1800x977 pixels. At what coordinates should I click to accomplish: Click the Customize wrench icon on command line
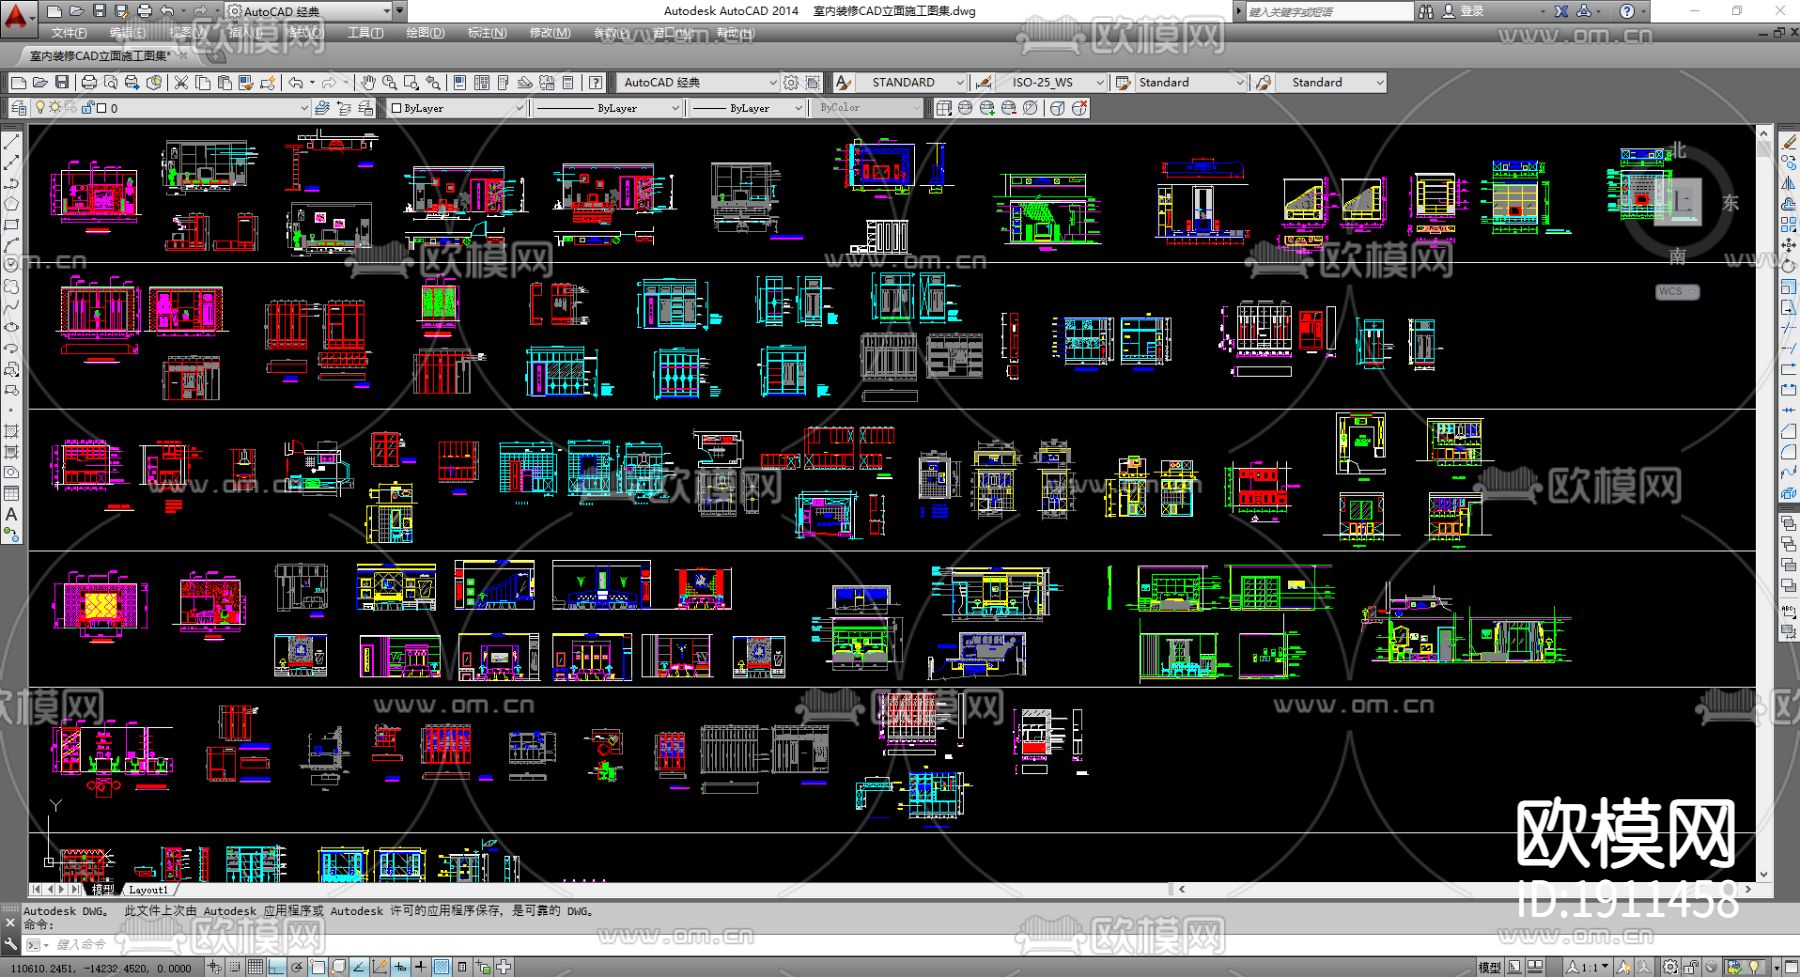click(x=10, y=943)
